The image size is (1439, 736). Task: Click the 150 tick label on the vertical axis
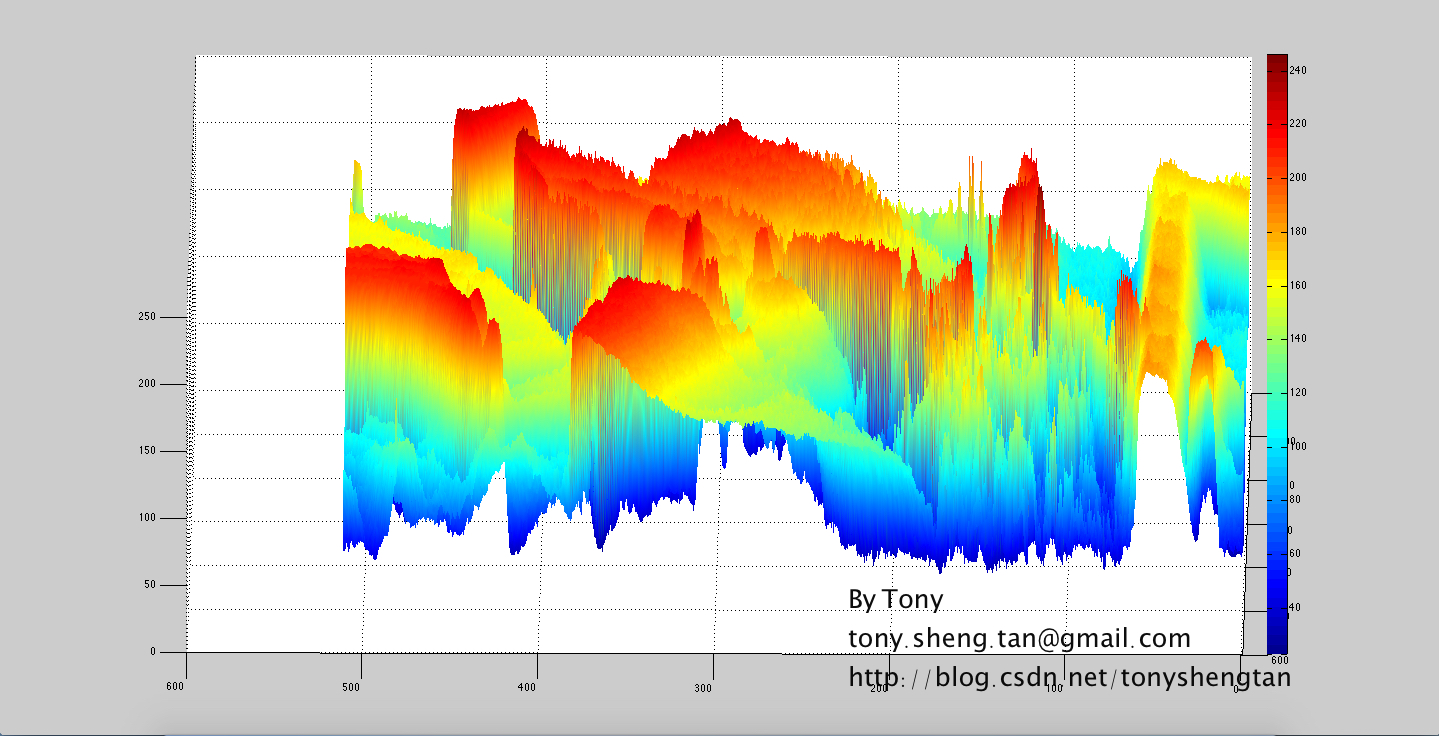(147, 451)
